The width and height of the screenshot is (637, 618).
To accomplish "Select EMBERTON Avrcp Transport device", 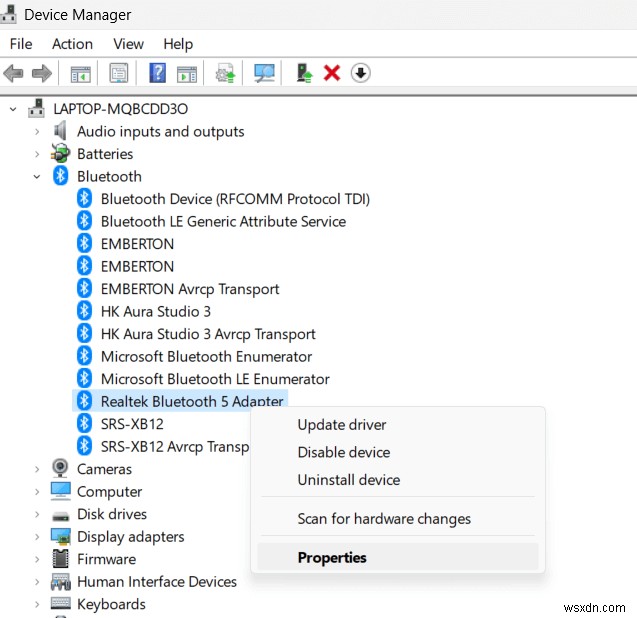I will point(190,289).
